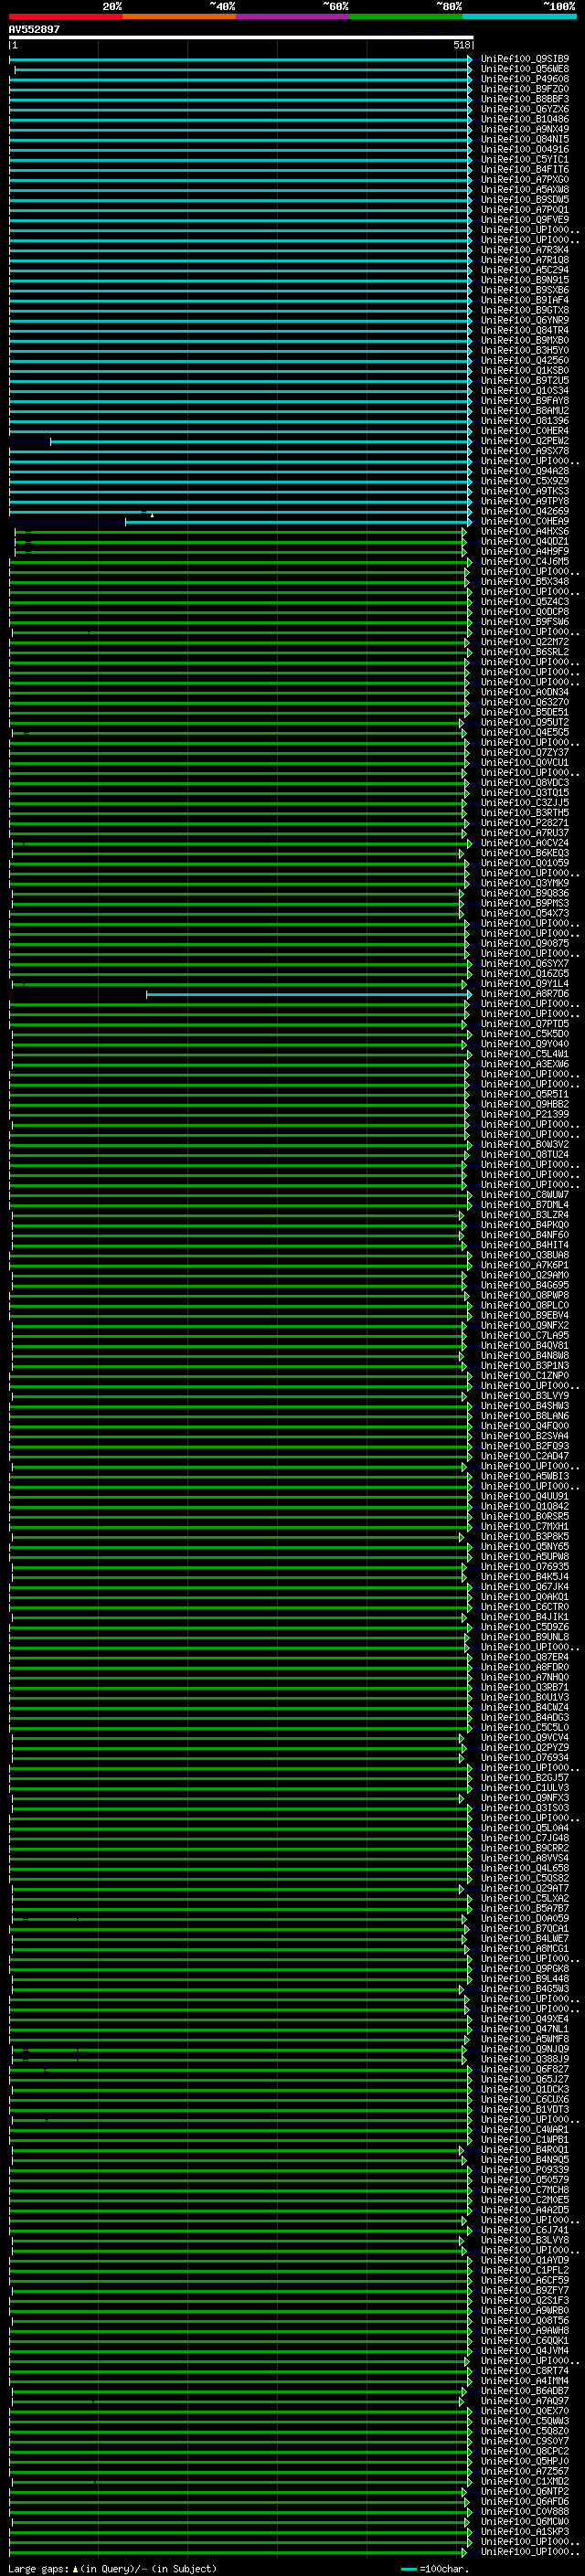585x2576 pixels.
Task: Select hit UniRef100_Q90875
Action: click(x=525, y=943)
